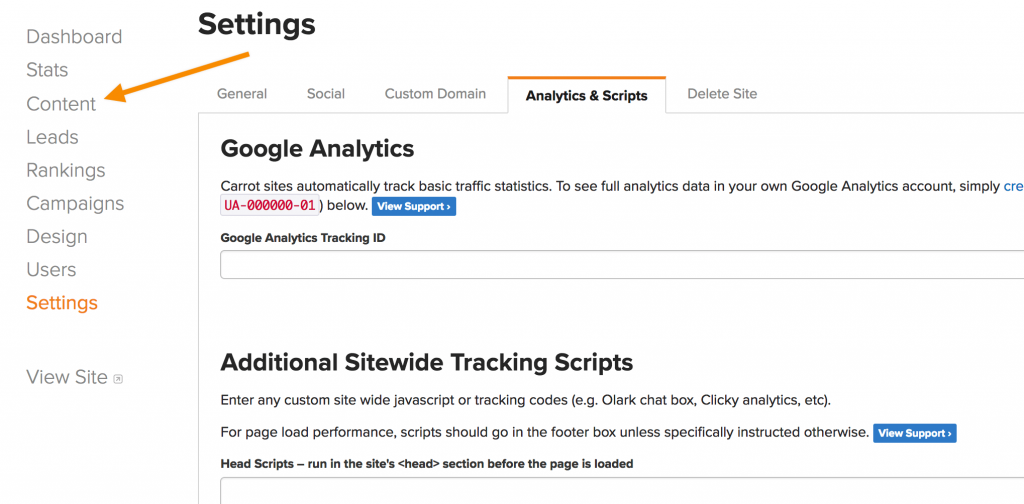Screen dimensions: 1024x504
Task: Focus the Google Analytics Tracking ID field
Action: [622, 264]
